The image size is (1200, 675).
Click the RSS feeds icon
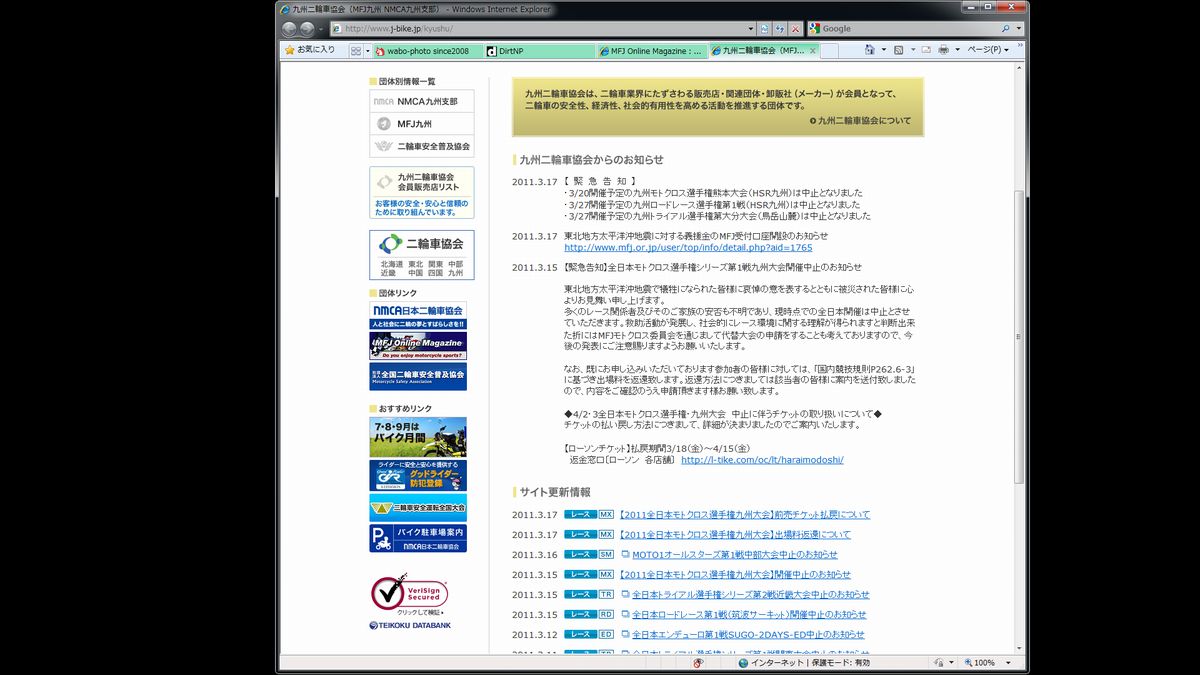tap(899, 49)
